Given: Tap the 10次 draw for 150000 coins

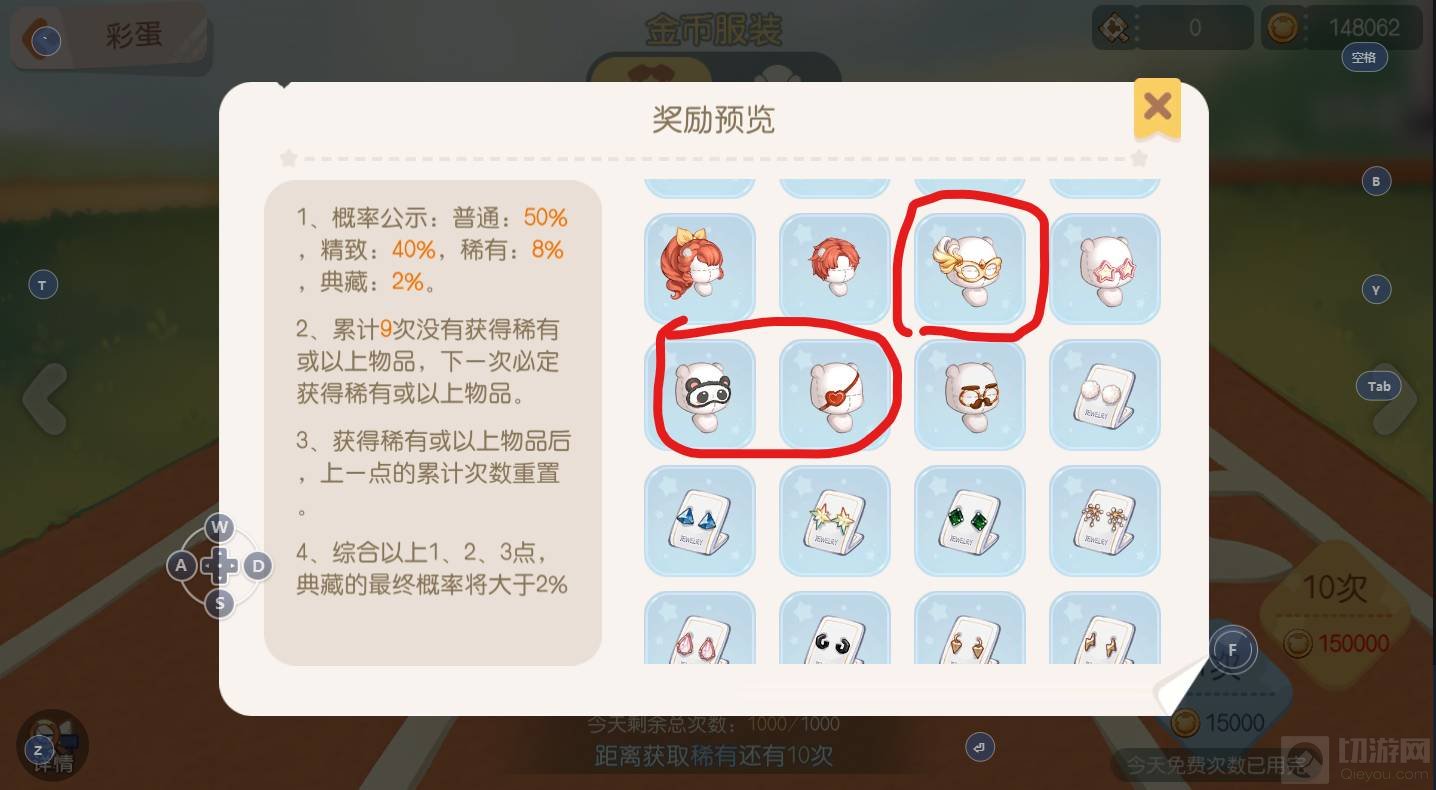Looking at the screenshot, I should click(1335, 613).
